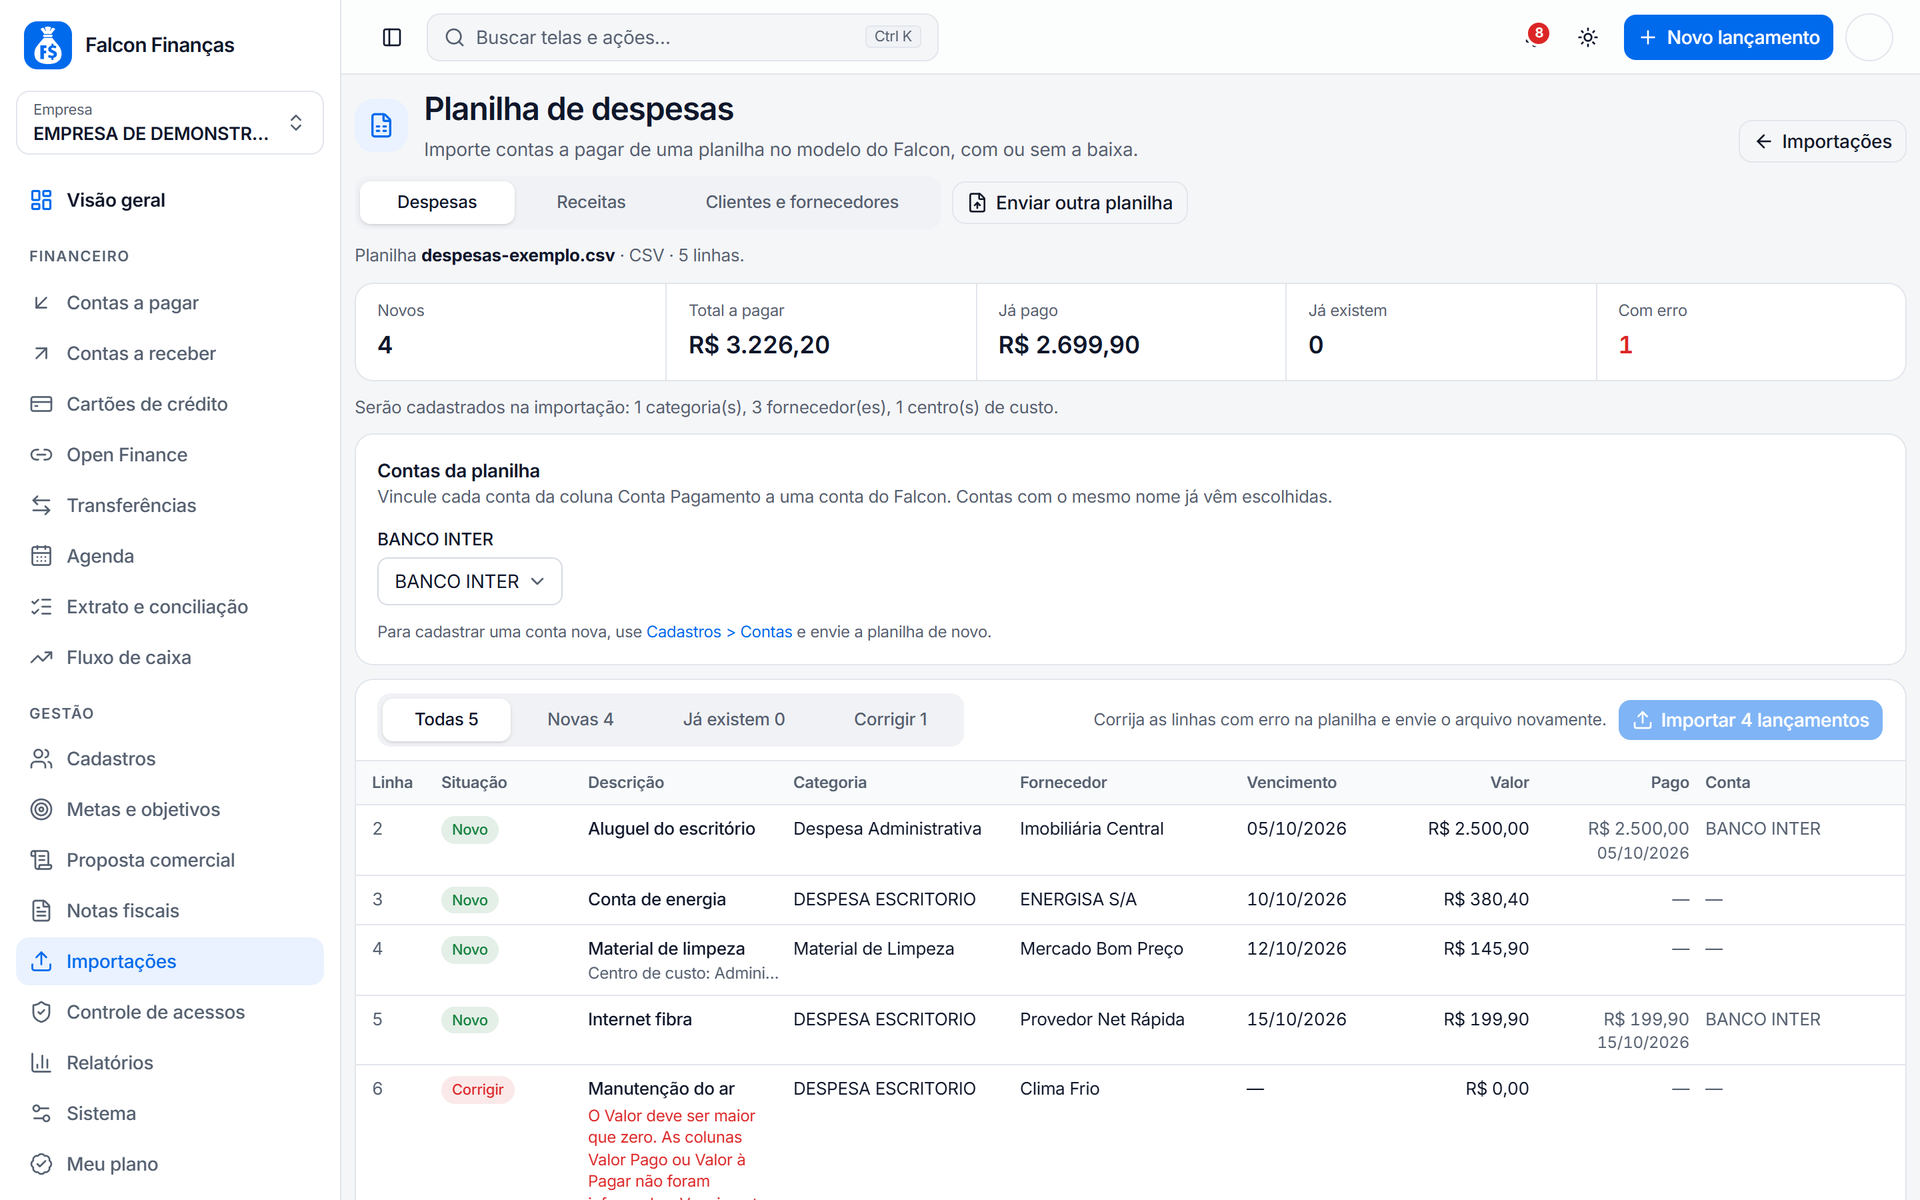The image size is (1920, 1200).
Task: Follow the Cadastros > Contas link
Action: point(719,632)
